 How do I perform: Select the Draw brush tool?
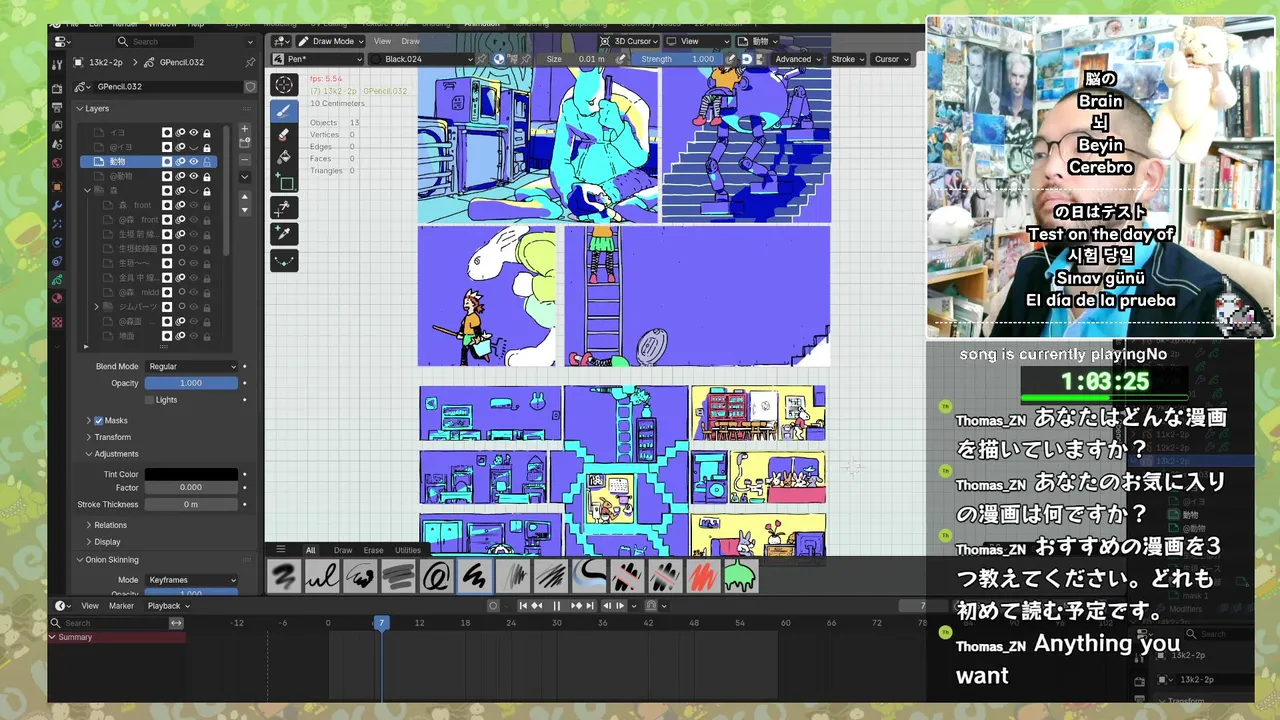tap(284, 111)
